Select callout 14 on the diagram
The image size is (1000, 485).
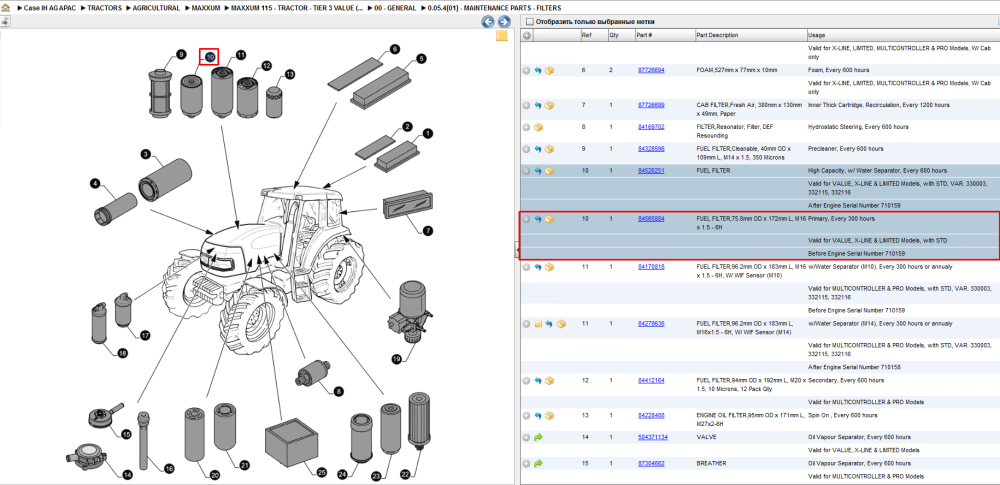[x=128, y=474]
